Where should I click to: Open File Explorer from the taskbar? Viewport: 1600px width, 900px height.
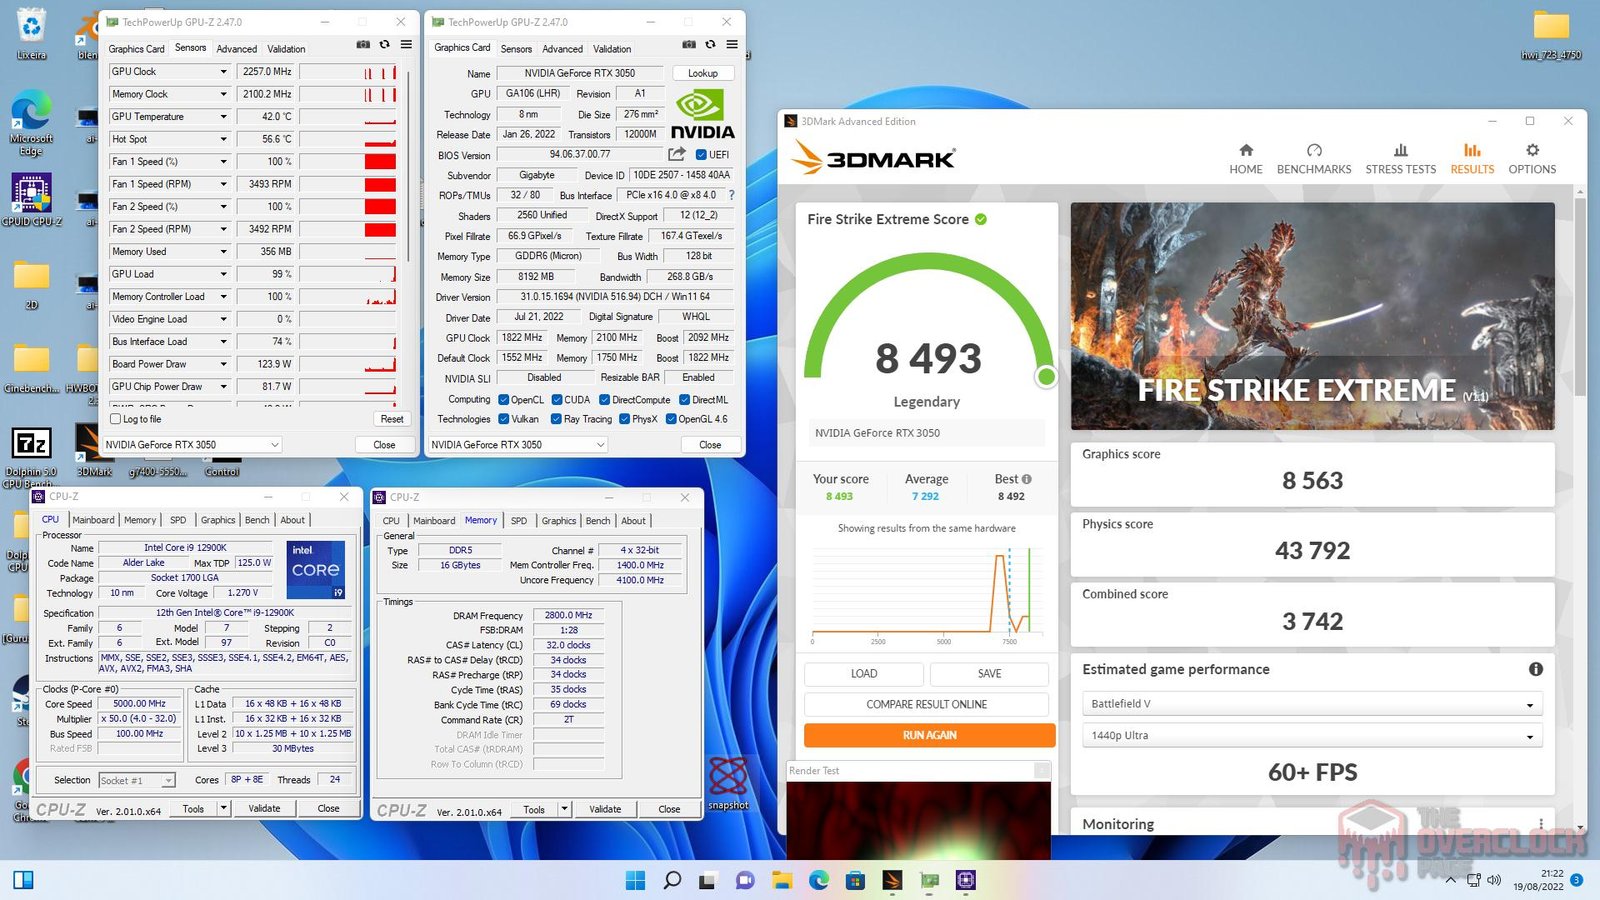coord(782,880)
